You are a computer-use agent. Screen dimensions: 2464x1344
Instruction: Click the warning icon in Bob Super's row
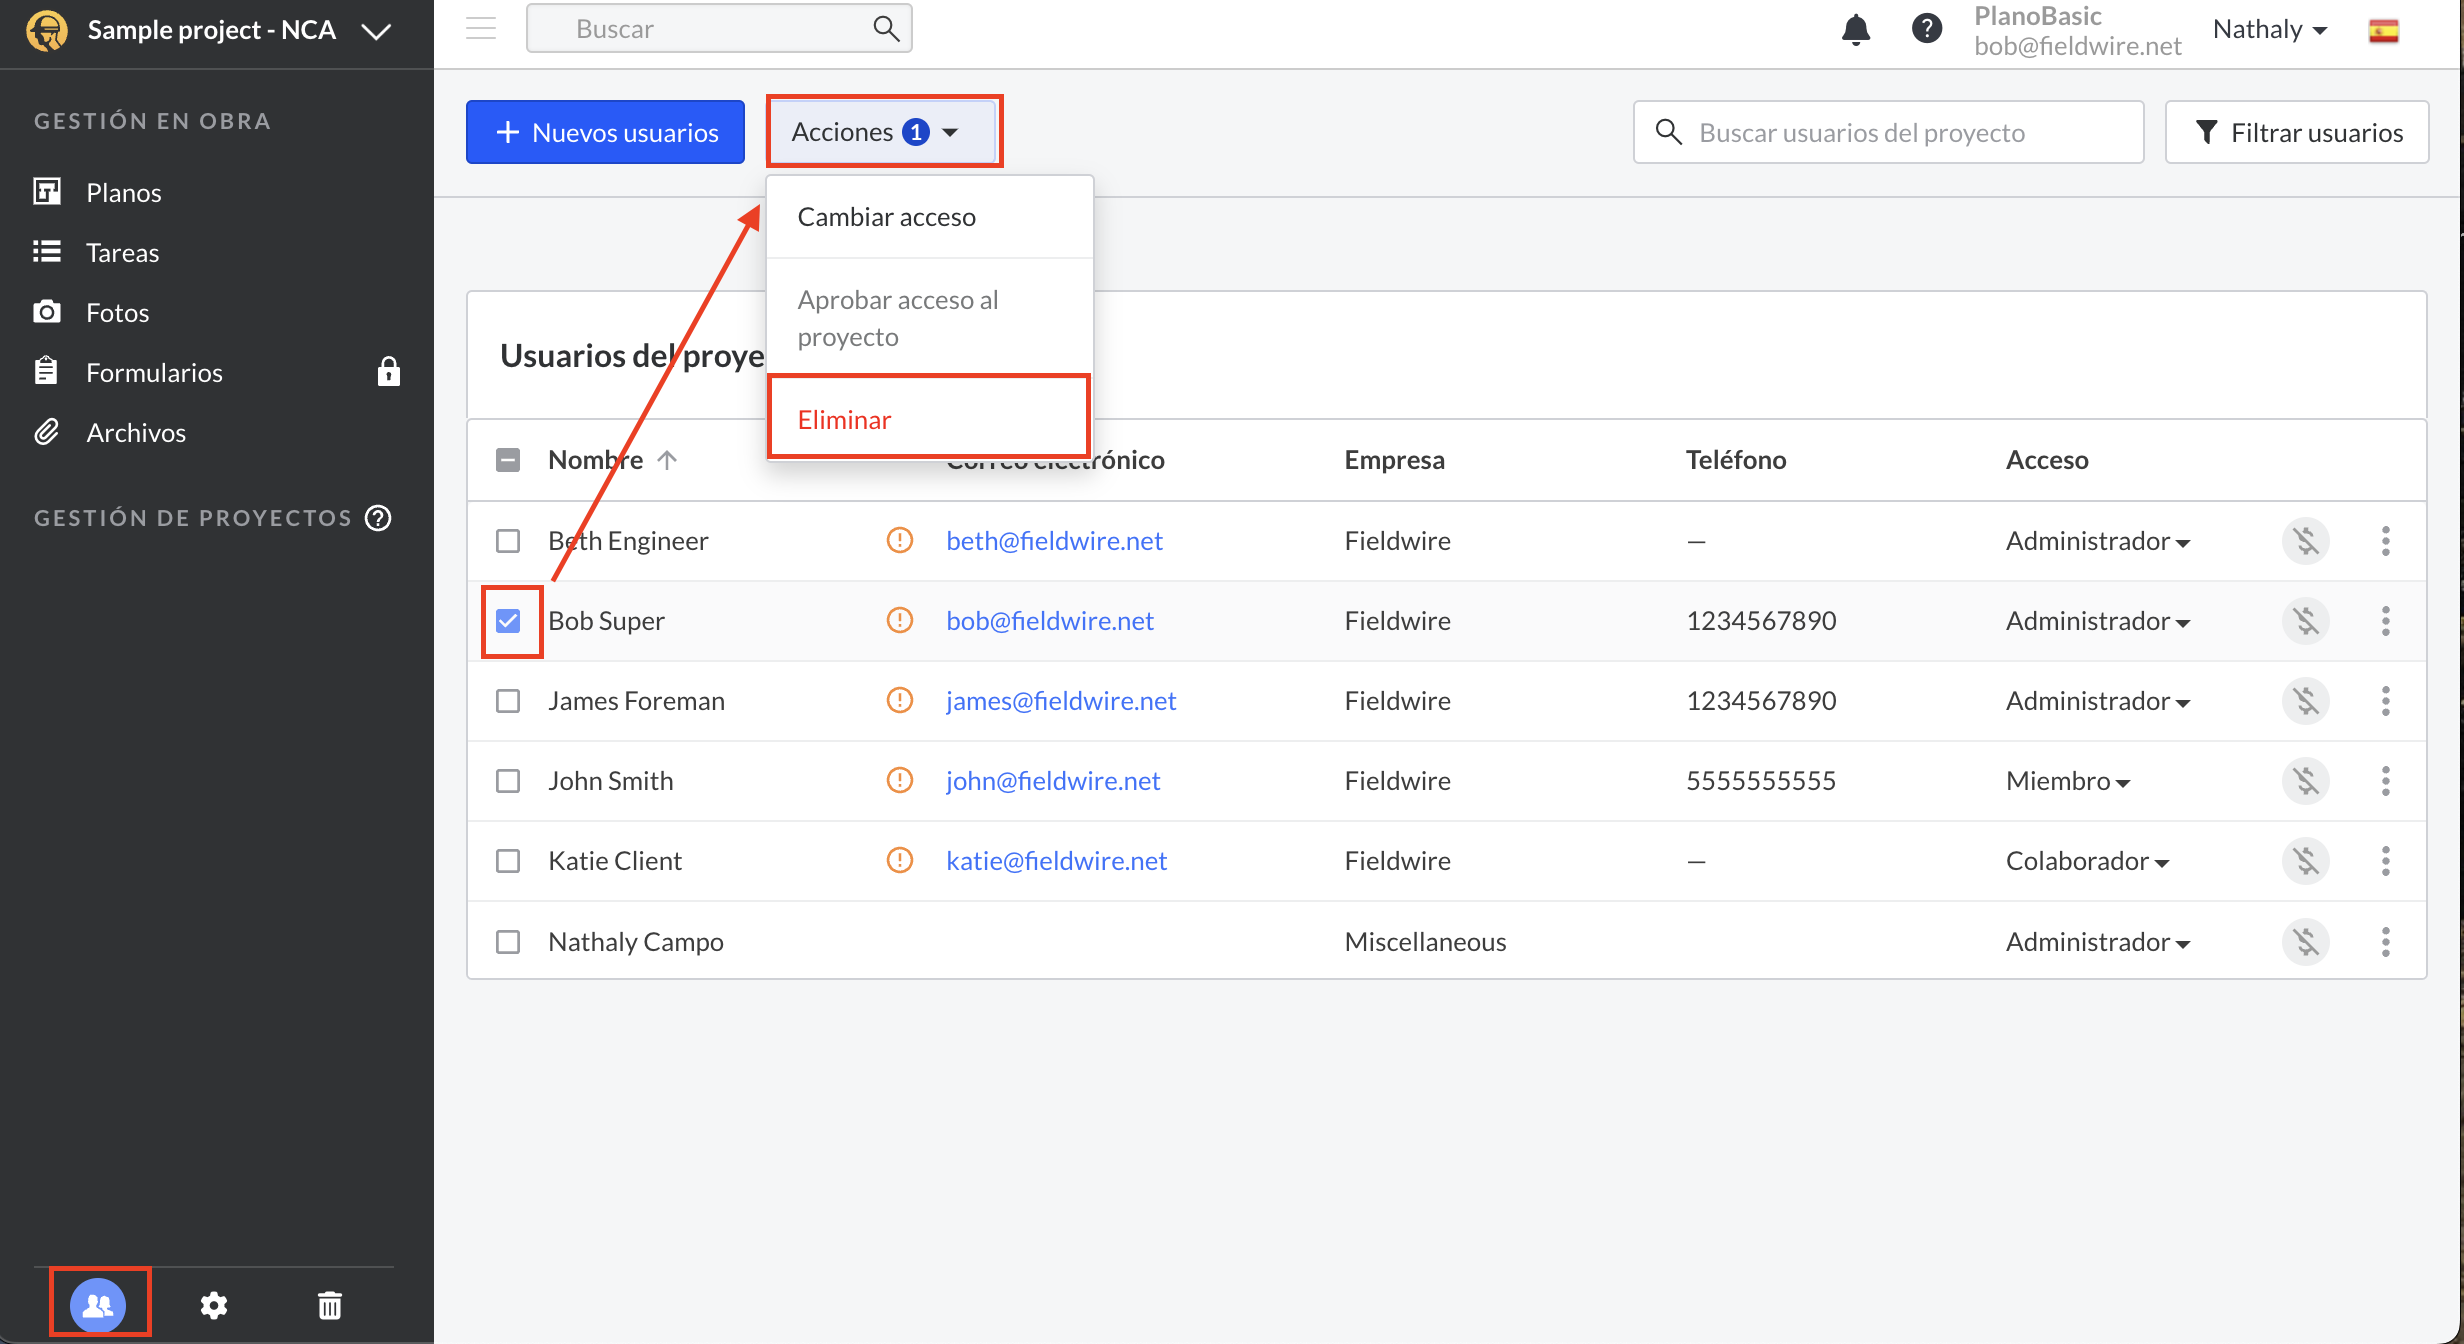[x=900, y=620]
